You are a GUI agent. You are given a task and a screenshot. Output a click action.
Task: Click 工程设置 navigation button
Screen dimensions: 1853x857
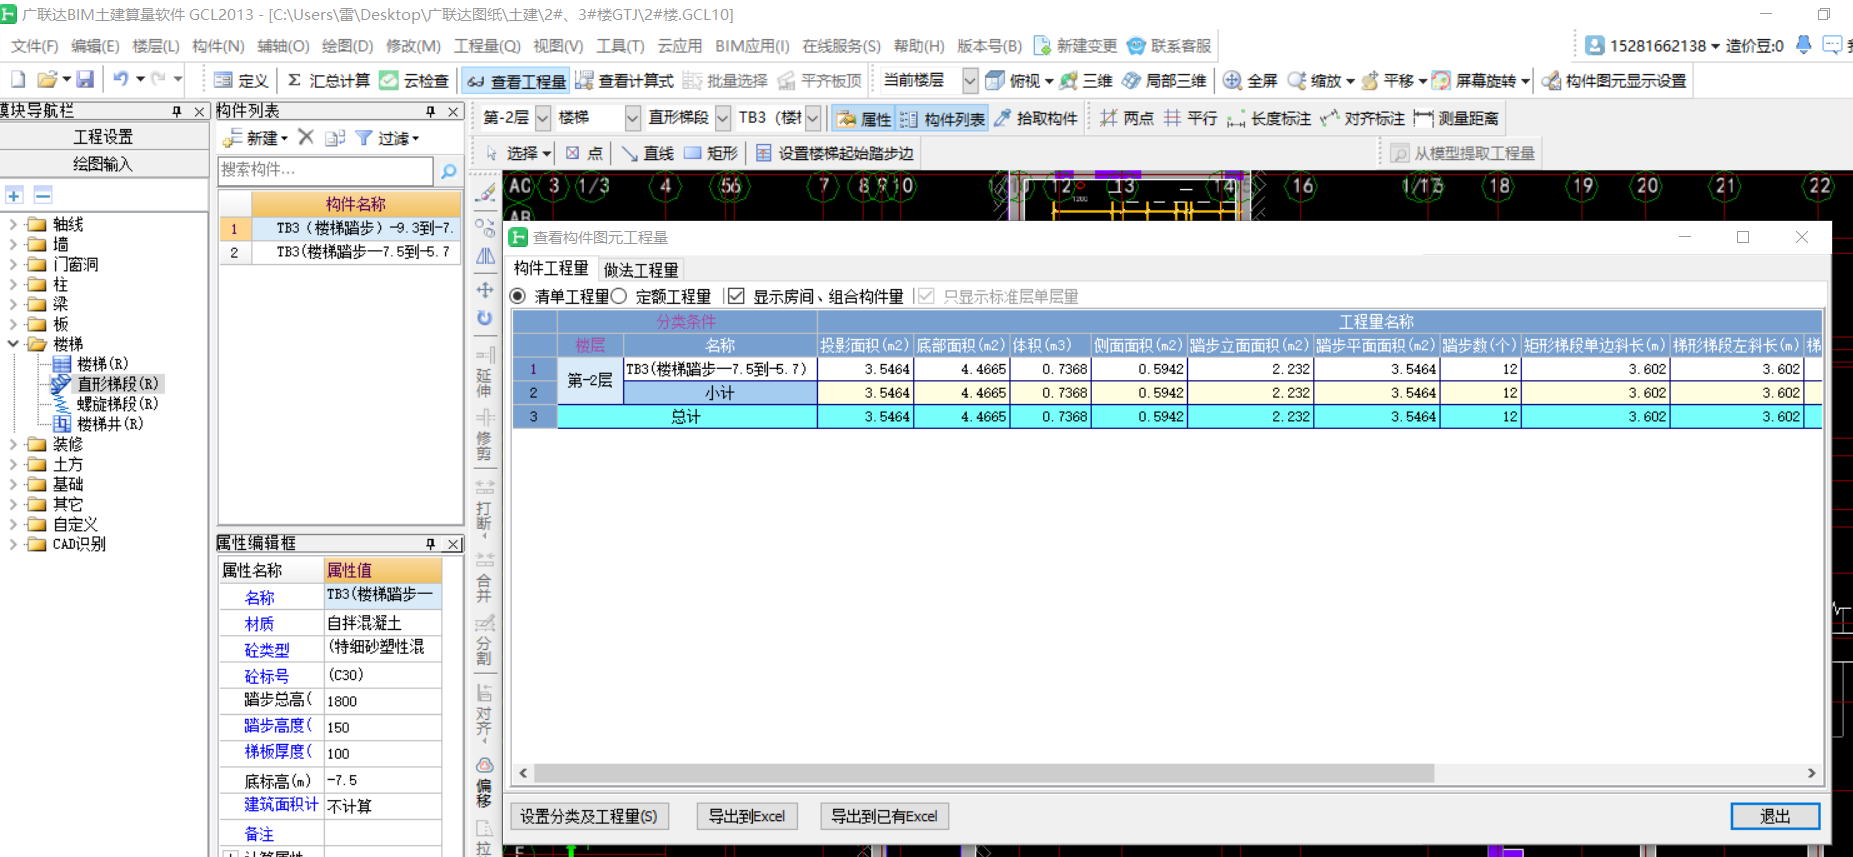pos(103,136)
